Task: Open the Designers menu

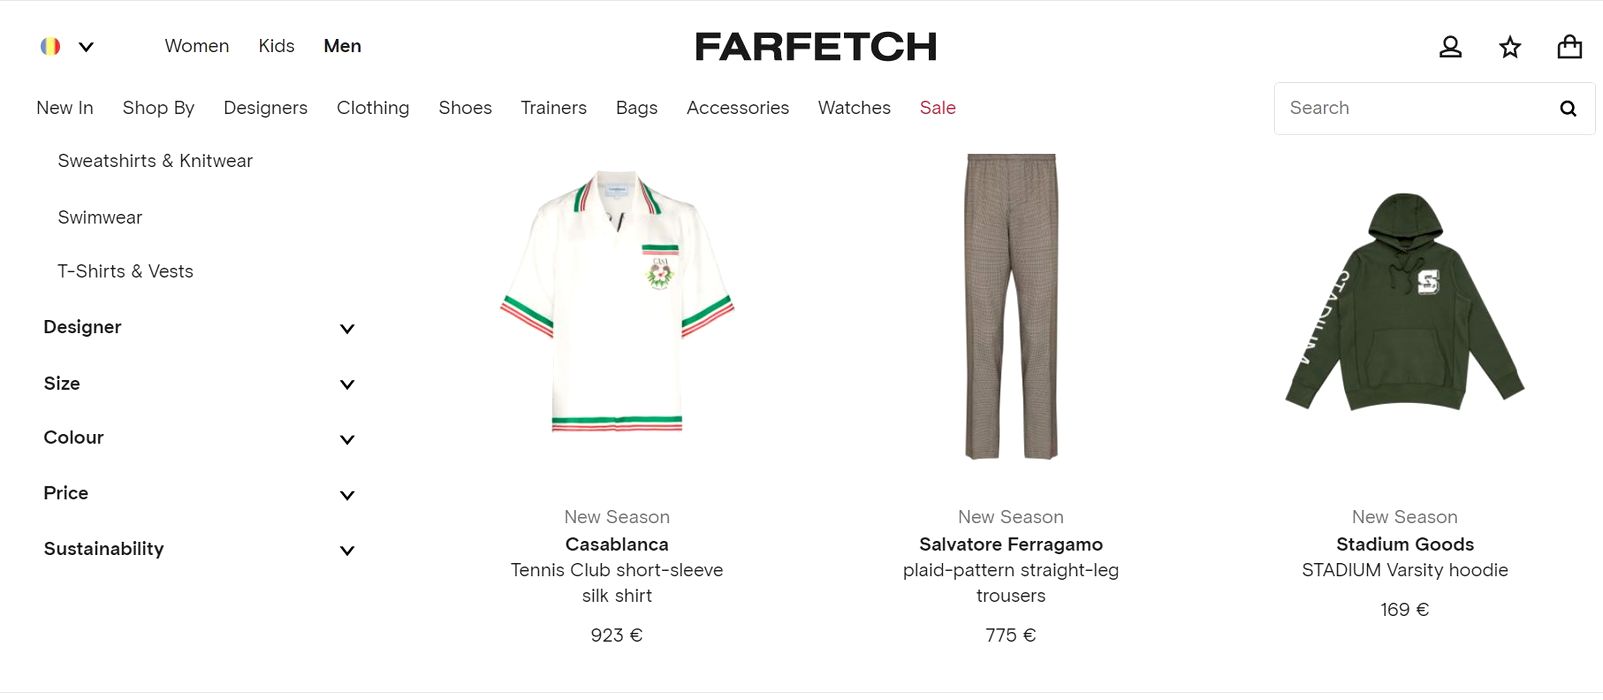Action: 265,108
